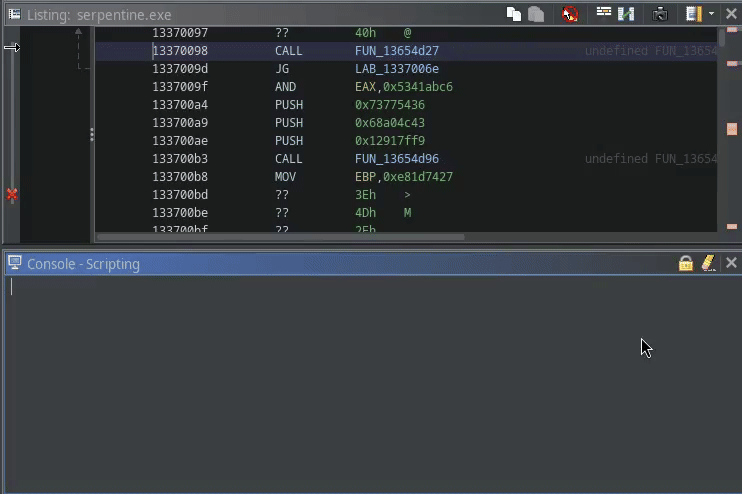Screen dimensions: 742x494
Task: Click the Copy icon in Listing toolbar
Action: pyautogui.click(x=514, y=14)
